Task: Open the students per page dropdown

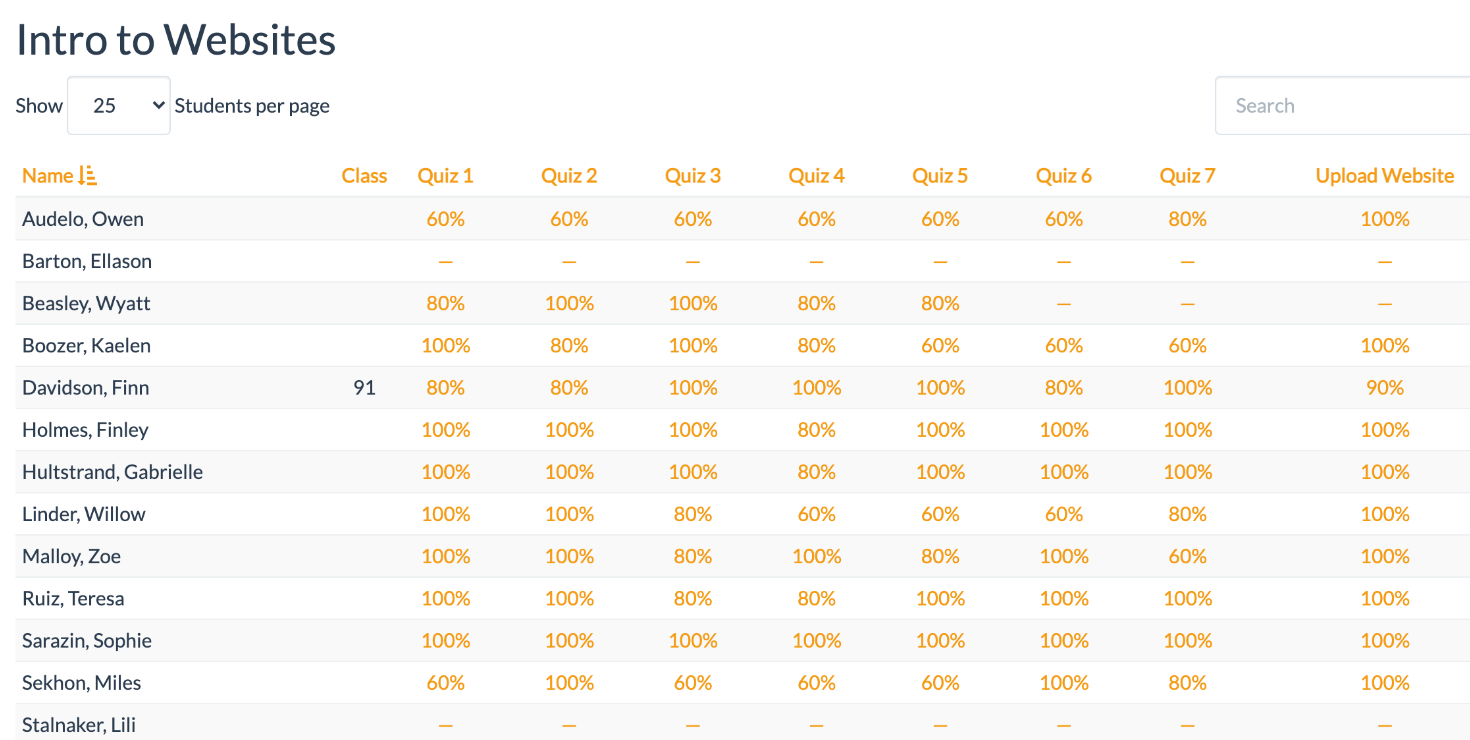Action: (119, 105)
